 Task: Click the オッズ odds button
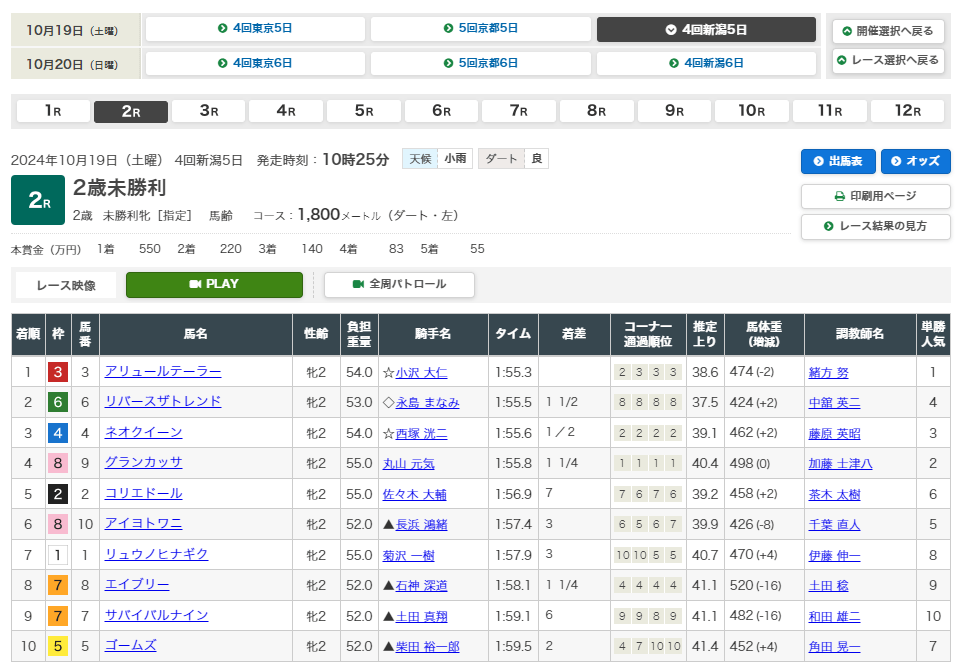click(915, 161)
